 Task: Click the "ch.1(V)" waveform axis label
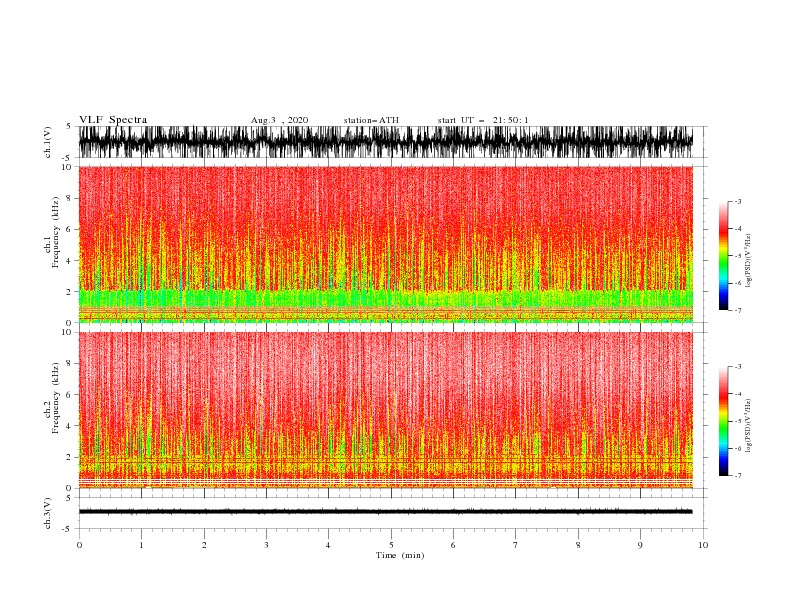[48, 142]
